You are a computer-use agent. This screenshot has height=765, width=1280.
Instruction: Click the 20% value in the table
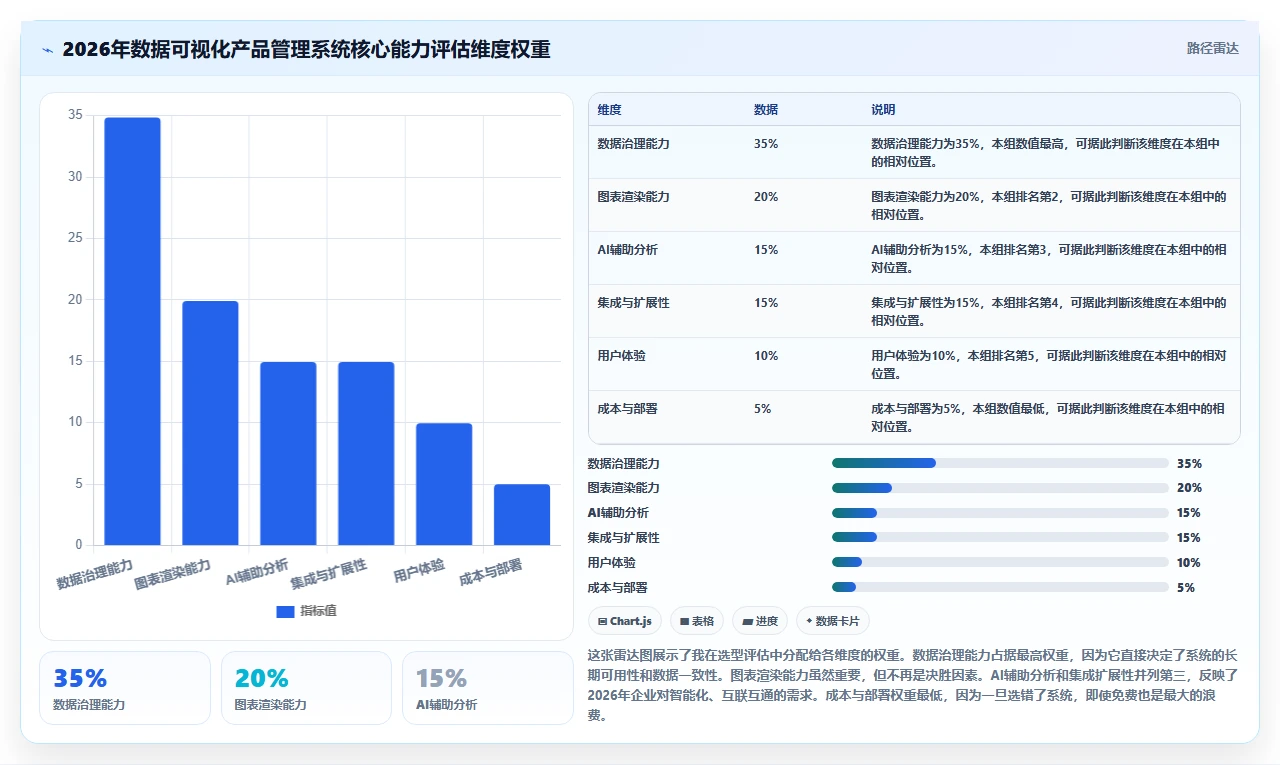pyautogui.click(x=766, y=197)
